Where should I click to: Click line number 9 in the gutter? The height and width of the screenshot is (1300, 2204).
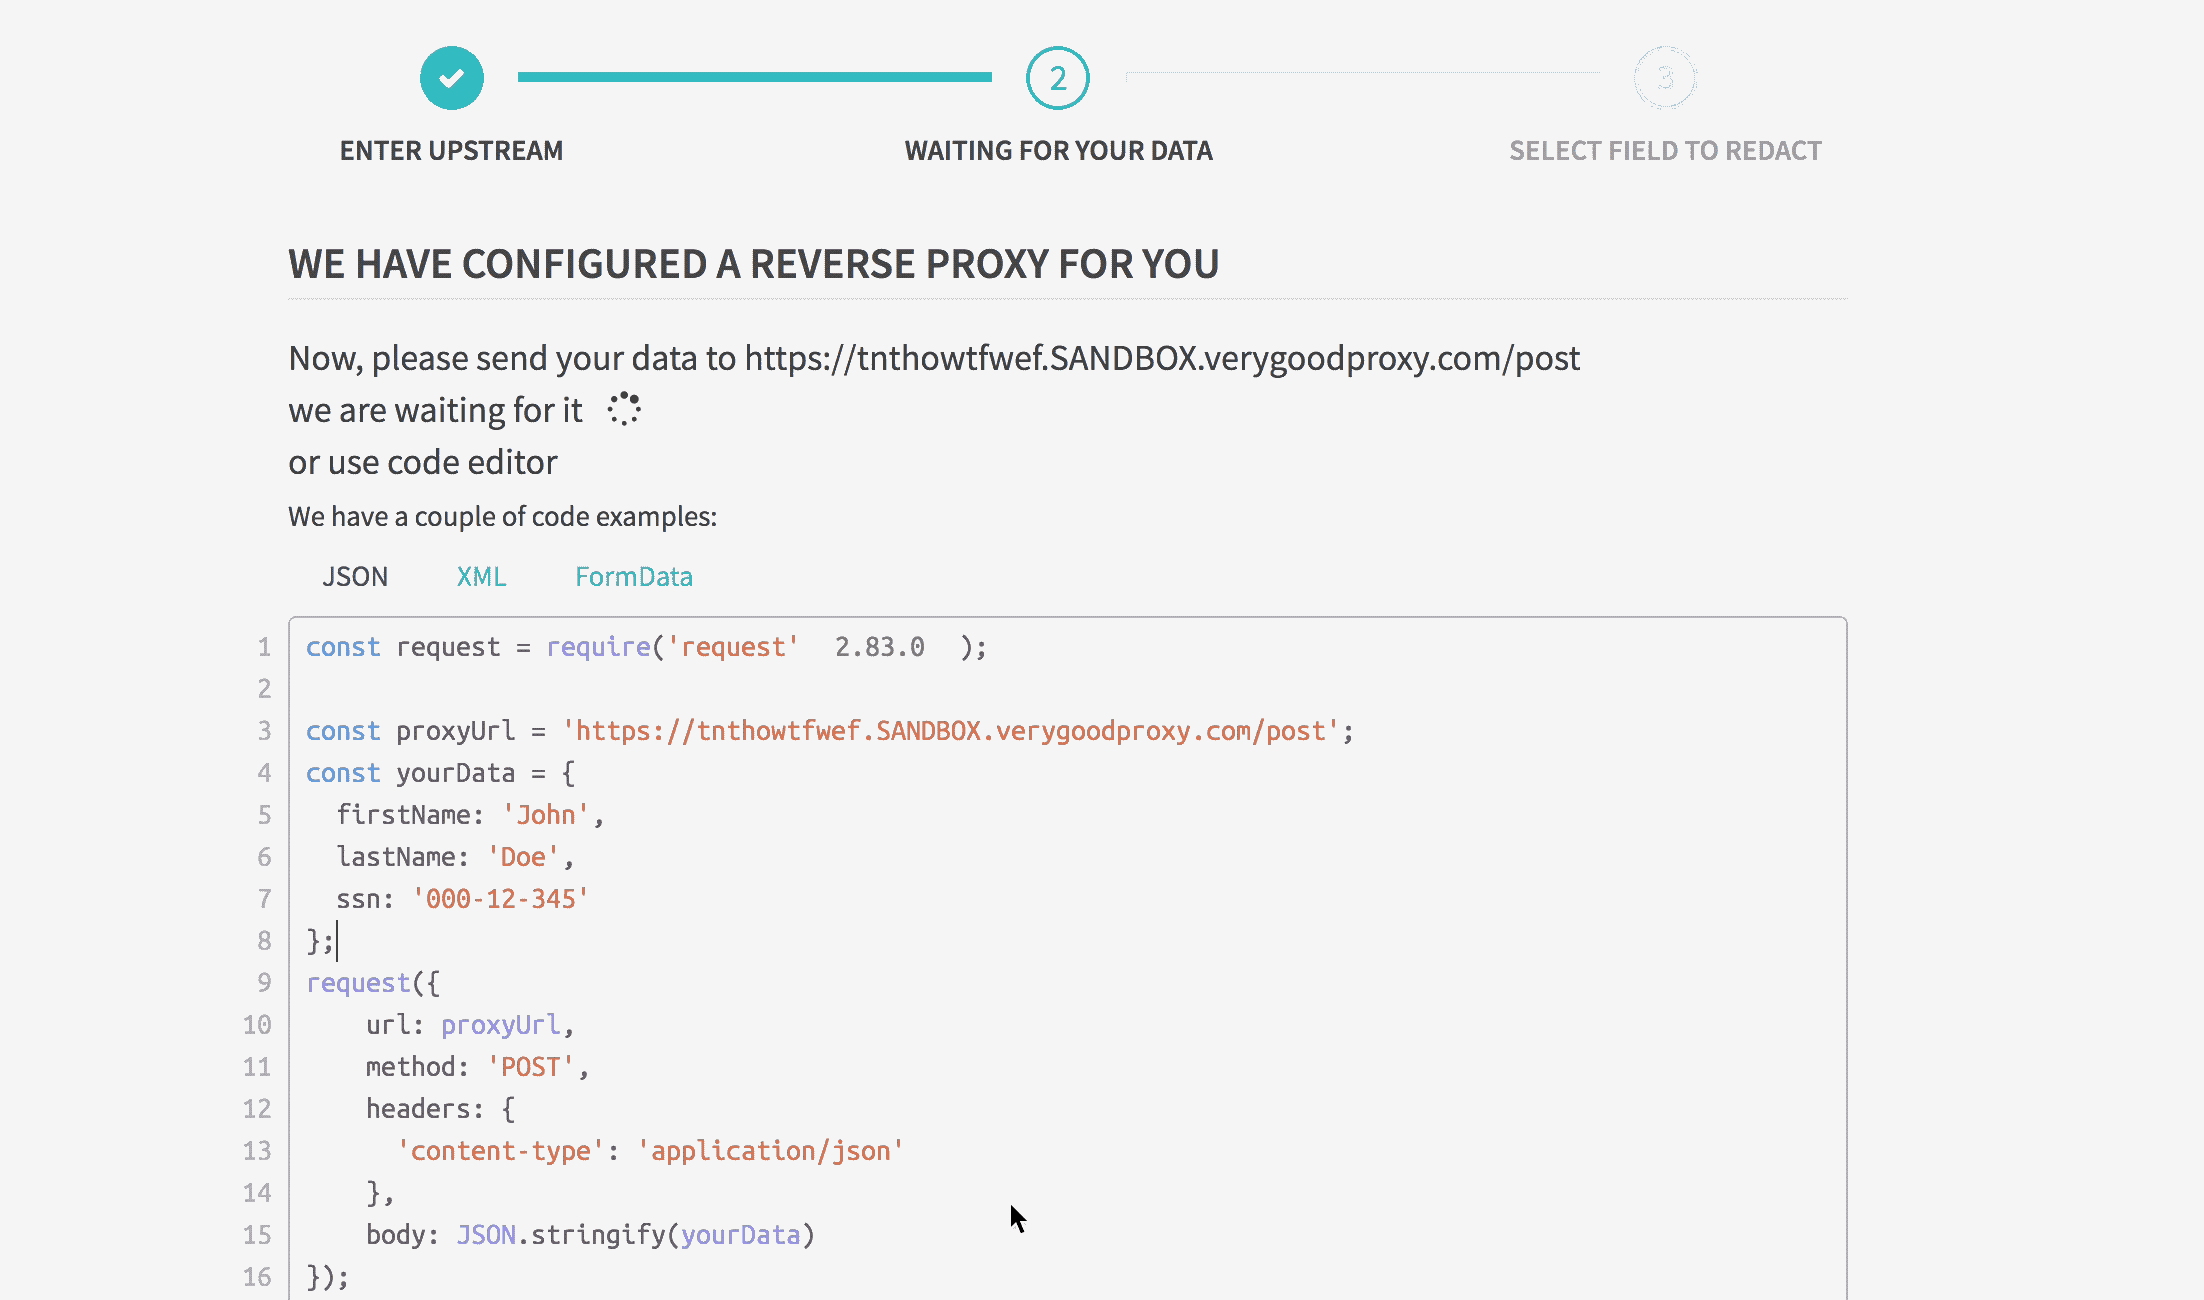264,983
